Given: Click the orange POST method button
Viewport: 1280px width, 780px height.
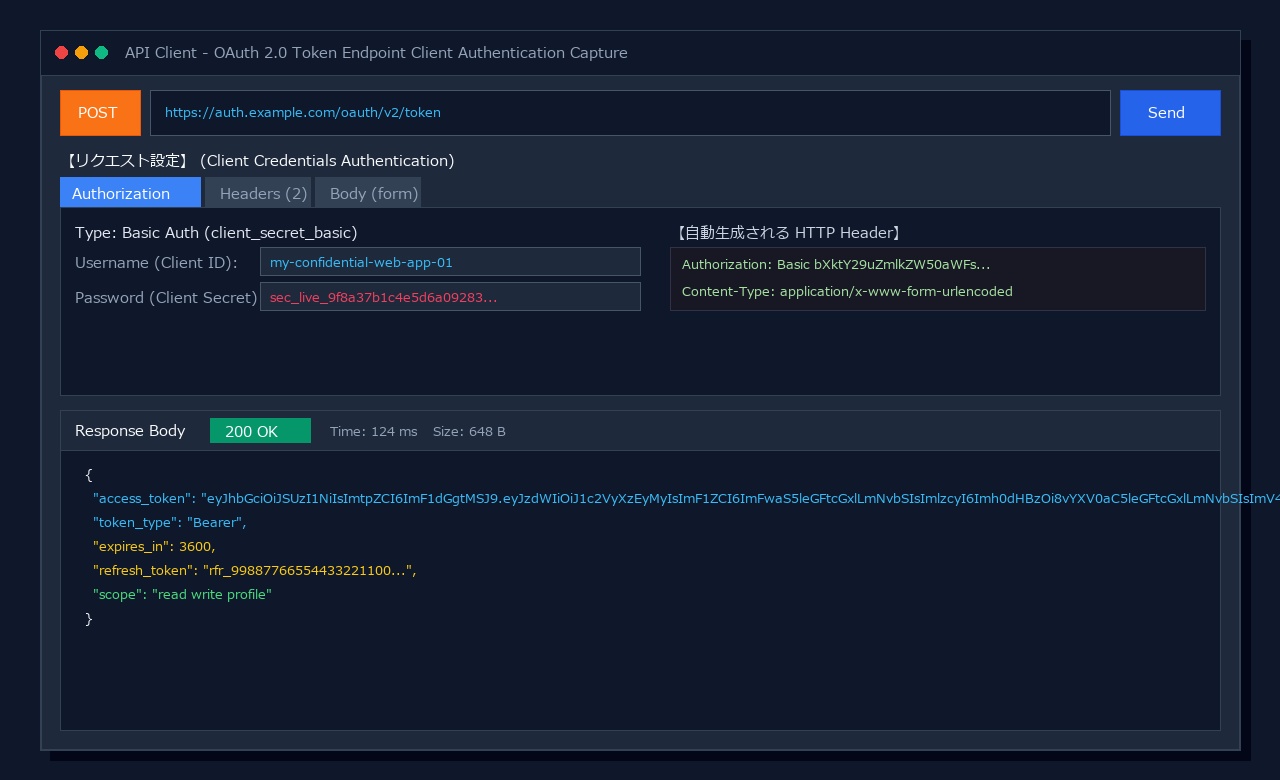Looking at the screenshot, I should tap(100, 113).
